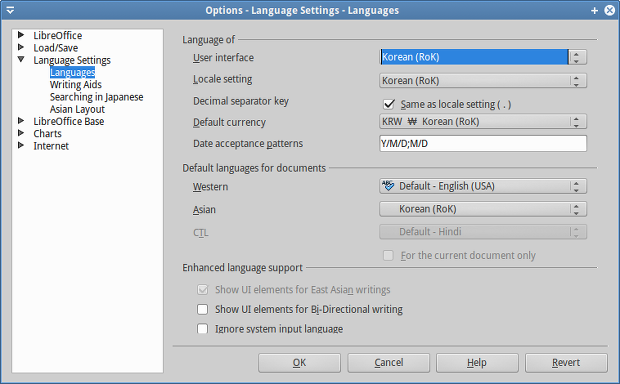Expand the Load/Save tree node

point(21,47)
